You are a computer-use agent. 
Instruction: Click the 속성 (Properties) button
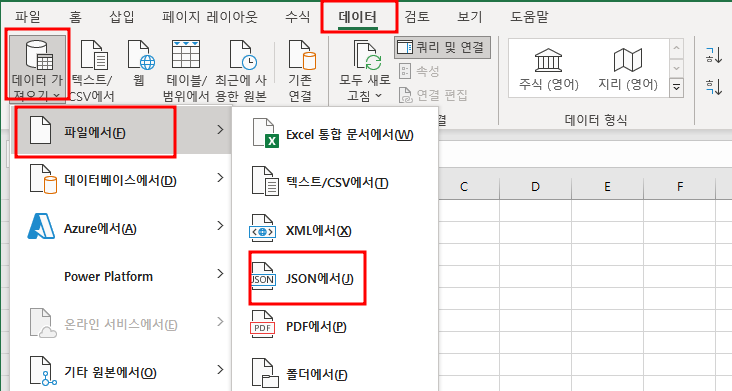pos(419,71)
